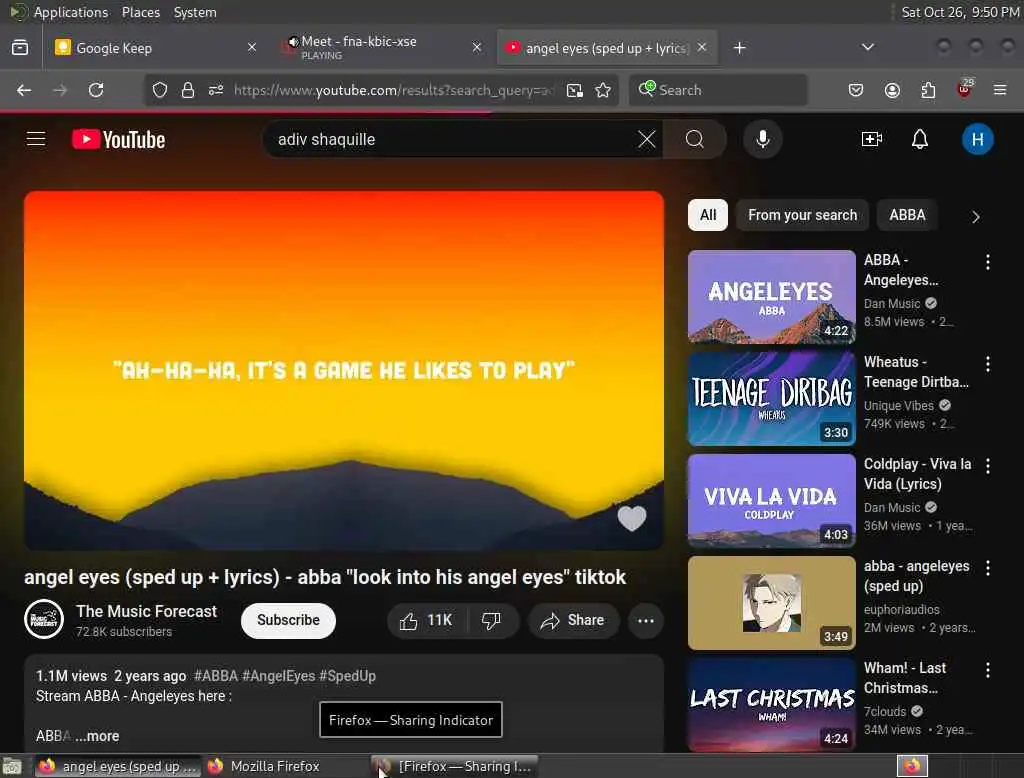Open Firefox account icon
1024x778 pixels.
point(892,90)
